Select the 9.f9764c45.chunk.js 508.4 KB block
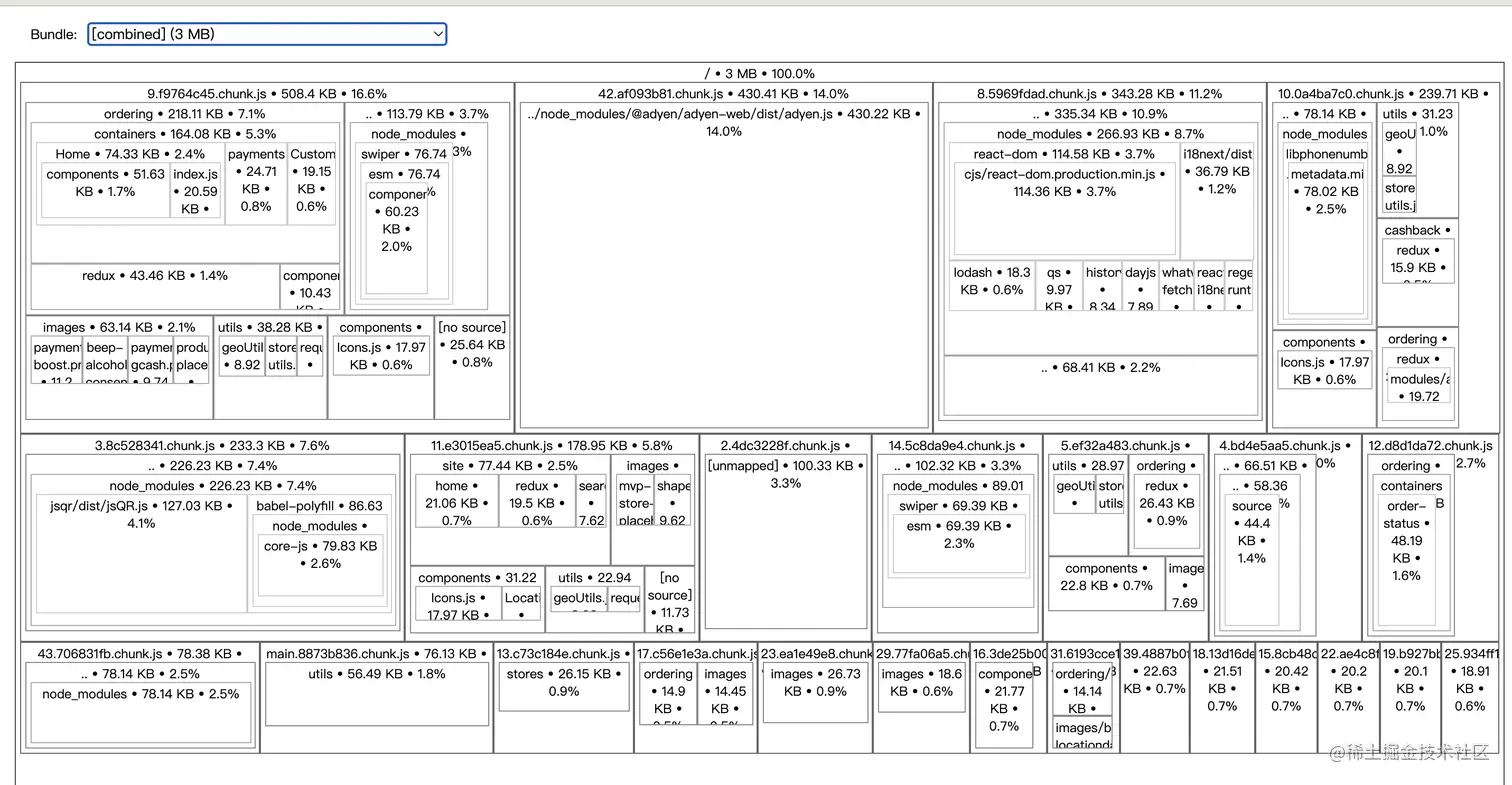 (x=267, y=258)
